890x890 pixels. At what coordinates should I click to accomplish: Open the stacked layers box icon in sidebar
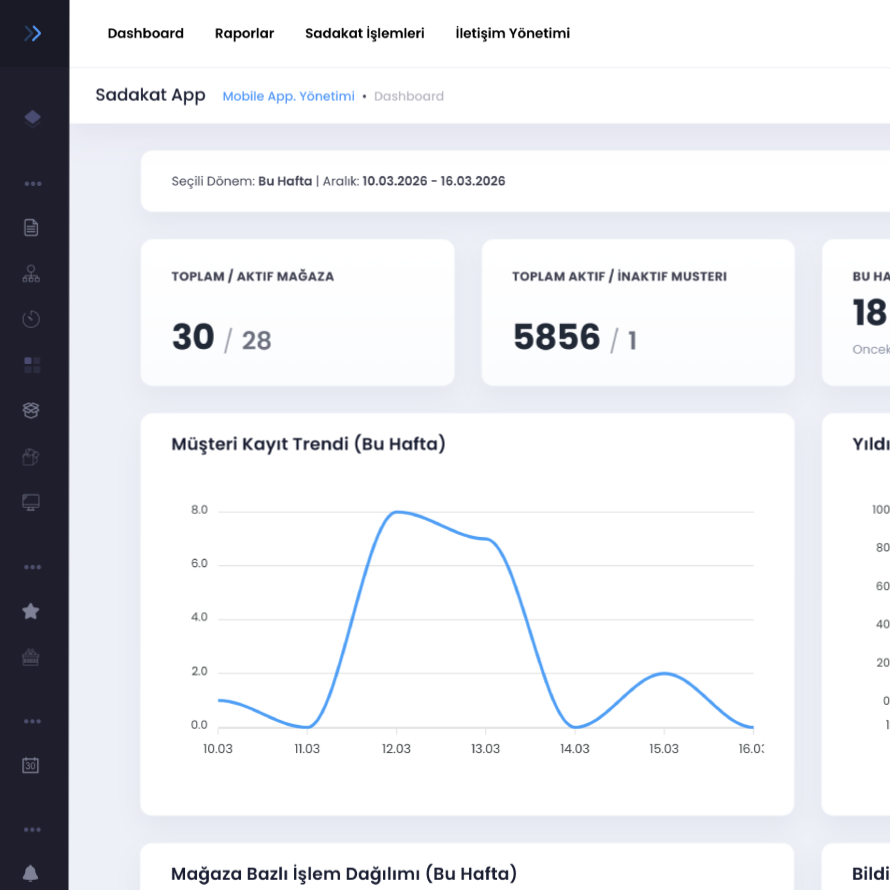pyautogui.click(x=31, y=411)
